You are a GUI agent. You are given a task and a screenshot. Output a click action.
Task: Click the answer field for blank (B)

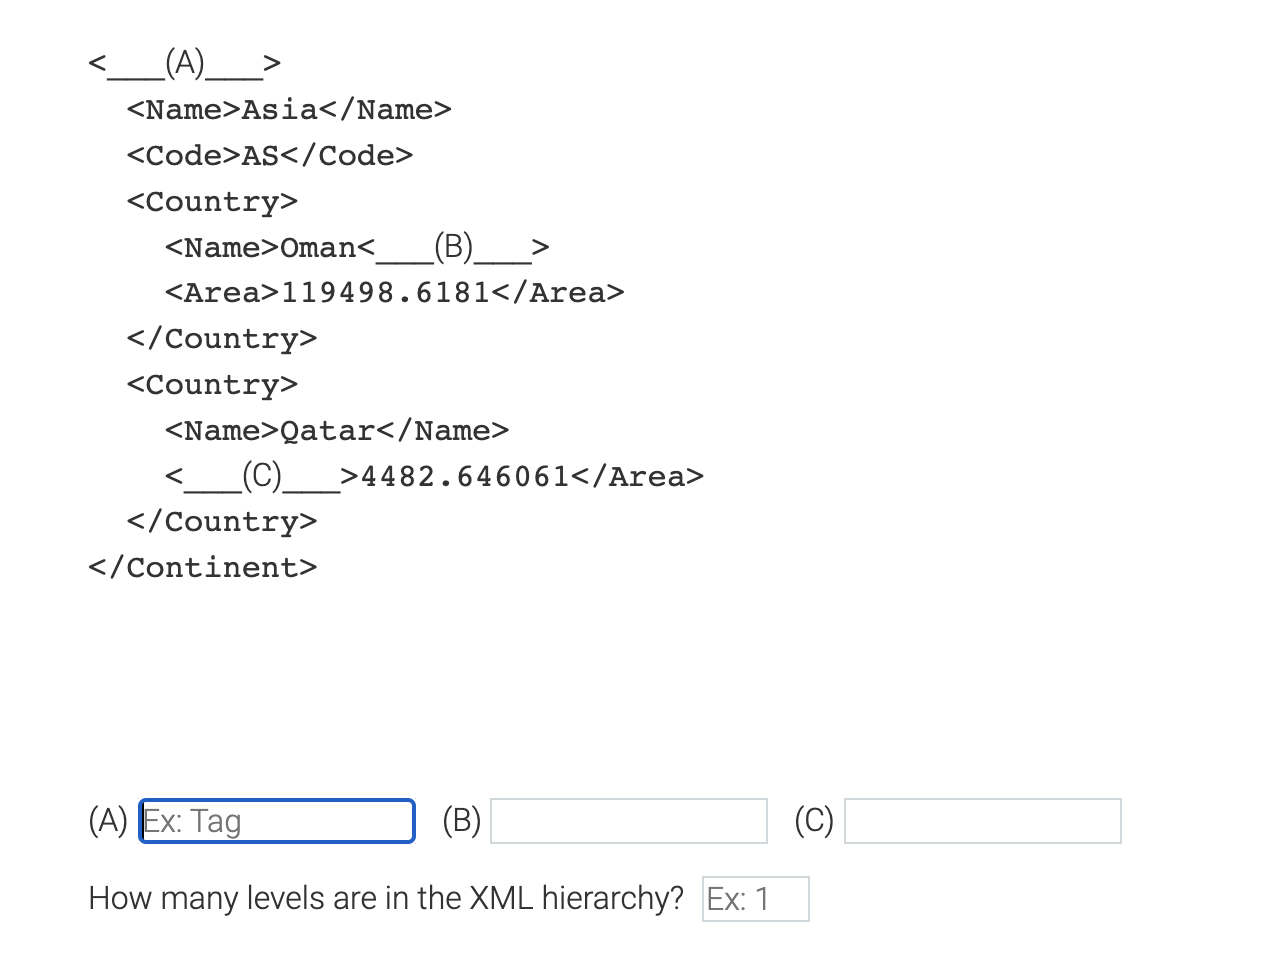[x=629, y=821]
